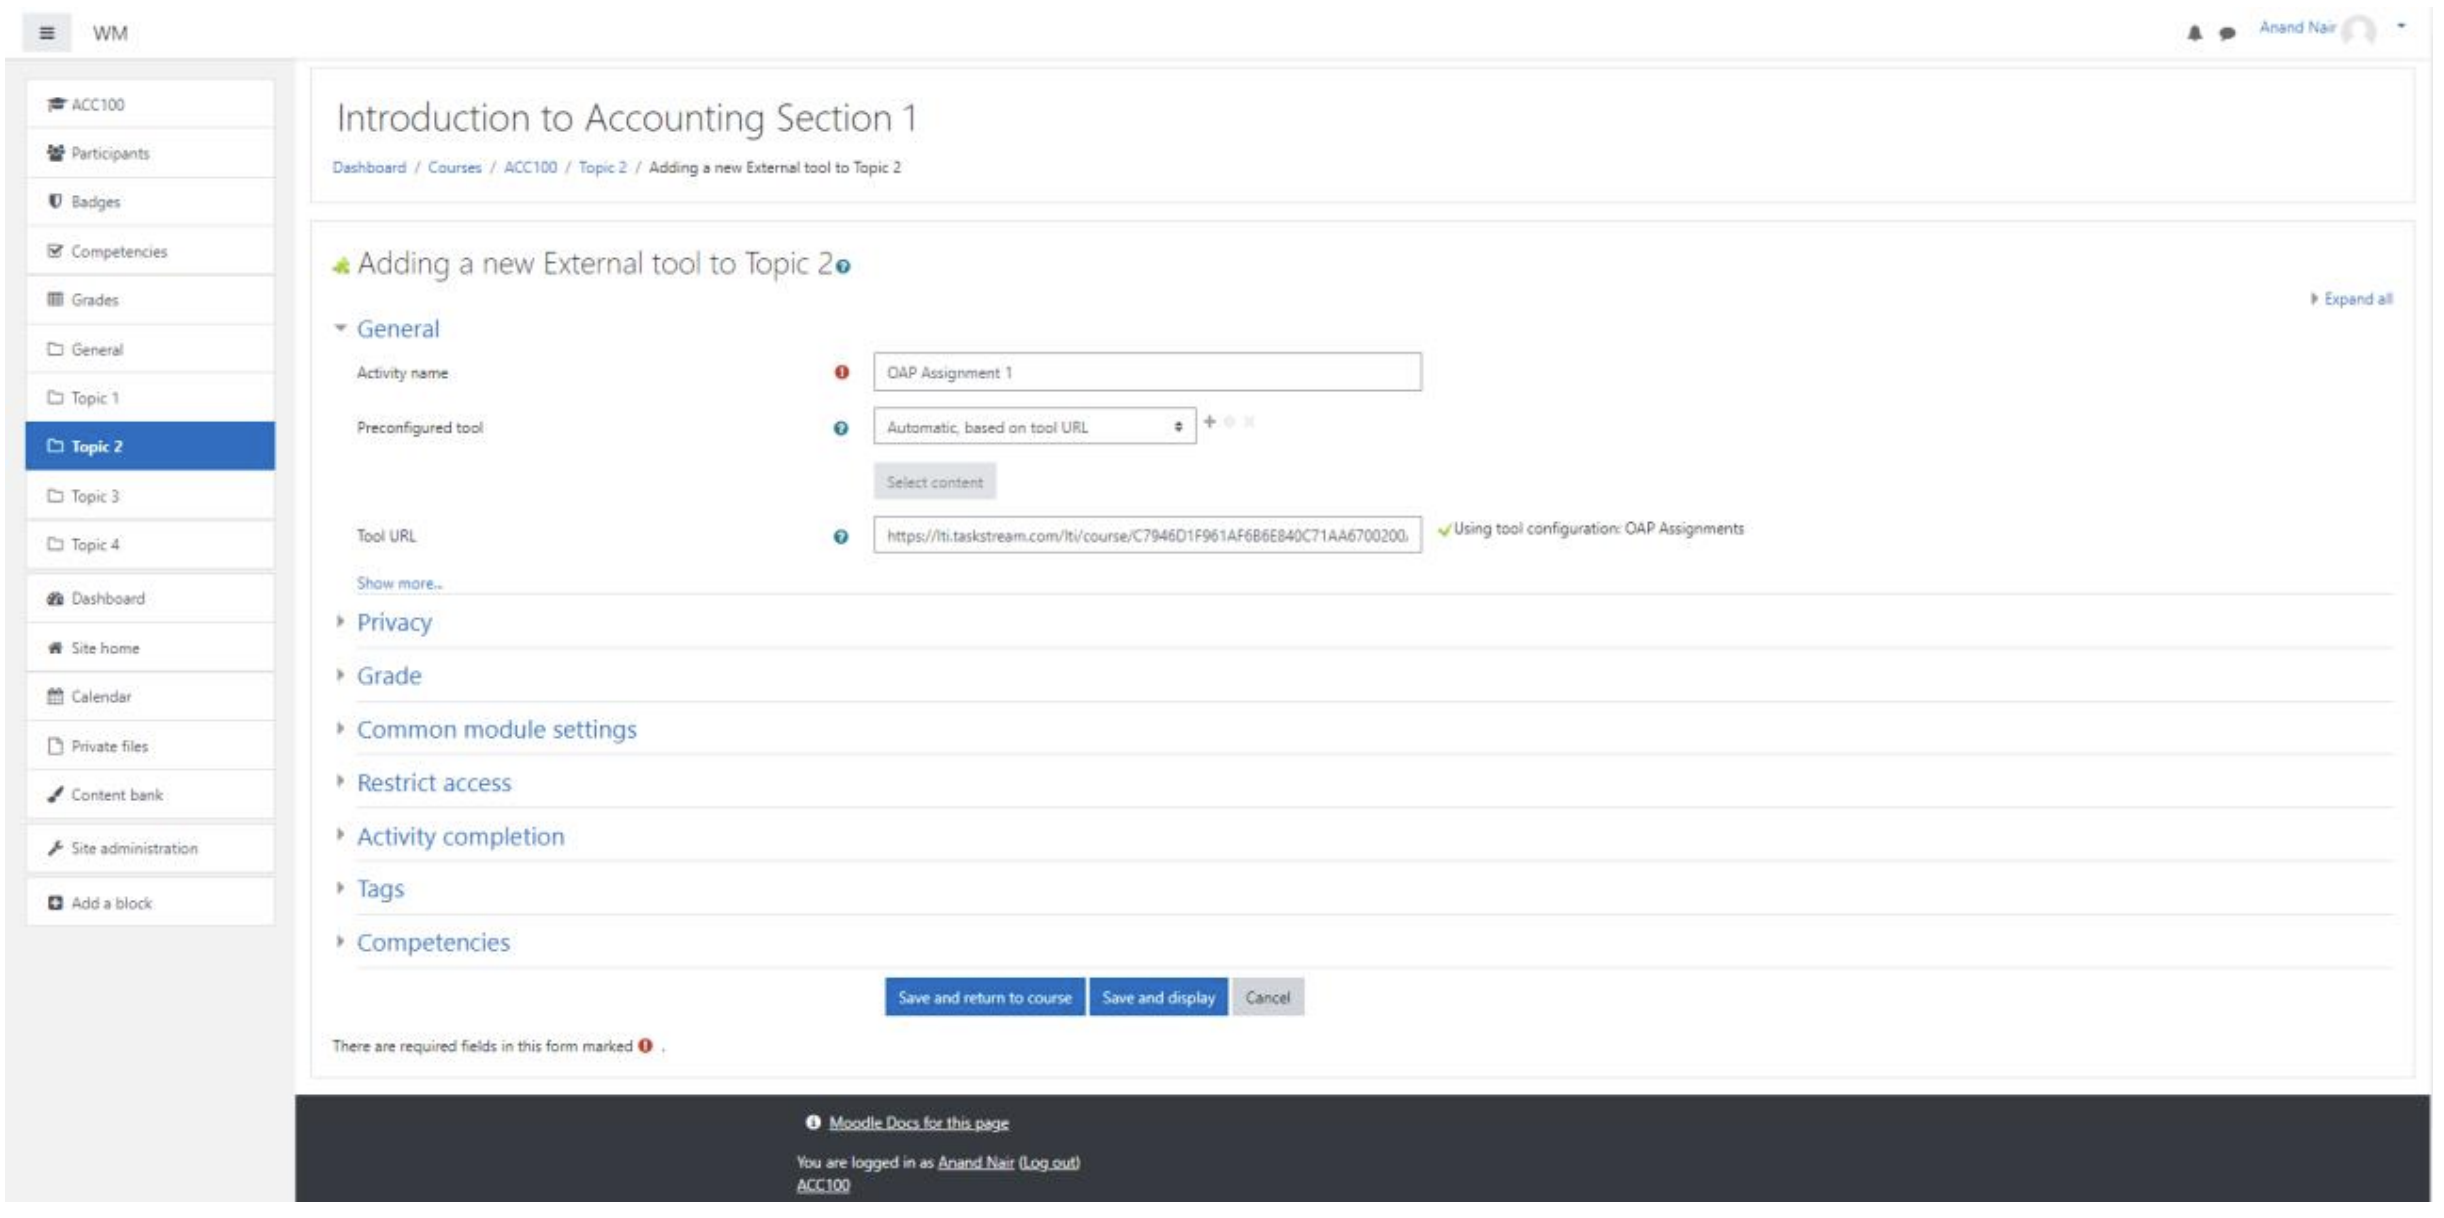Open Topic 2 breadcrumb link
The height and width of the screenshot is (1218, 2444).
tap(602, 167)
